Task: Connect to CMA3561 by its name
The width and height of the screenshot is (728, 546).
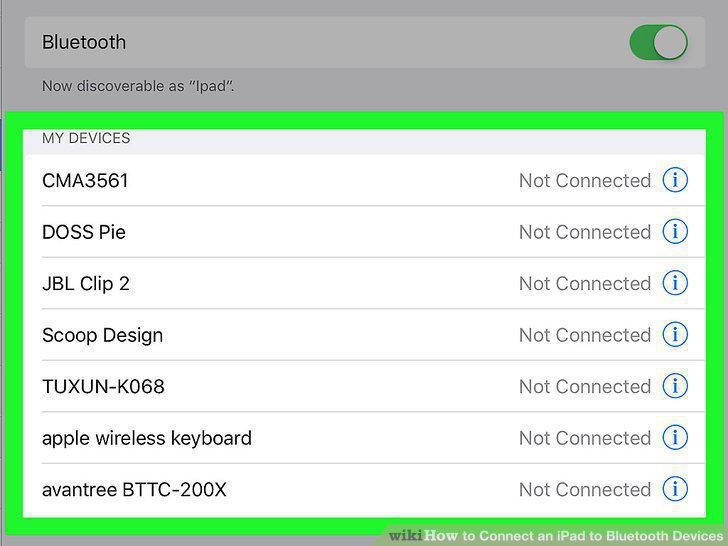Action: coord(85,181)
